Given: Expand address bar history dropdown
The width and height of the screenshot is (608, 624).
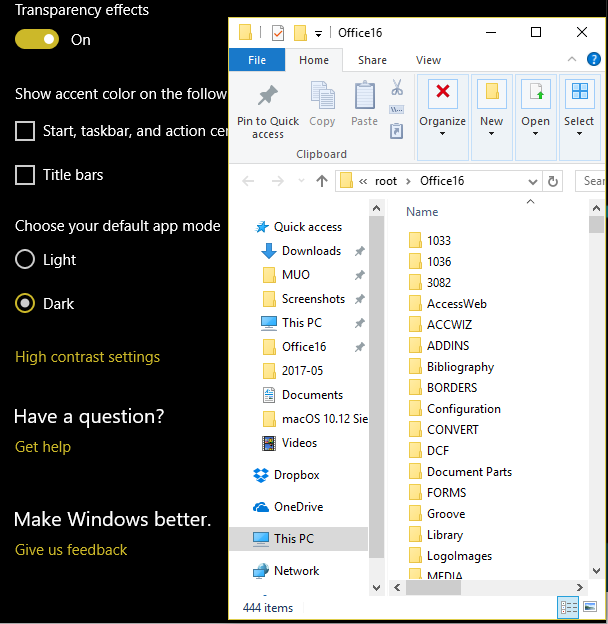Looking at the screenshot, I should (532, 182).
